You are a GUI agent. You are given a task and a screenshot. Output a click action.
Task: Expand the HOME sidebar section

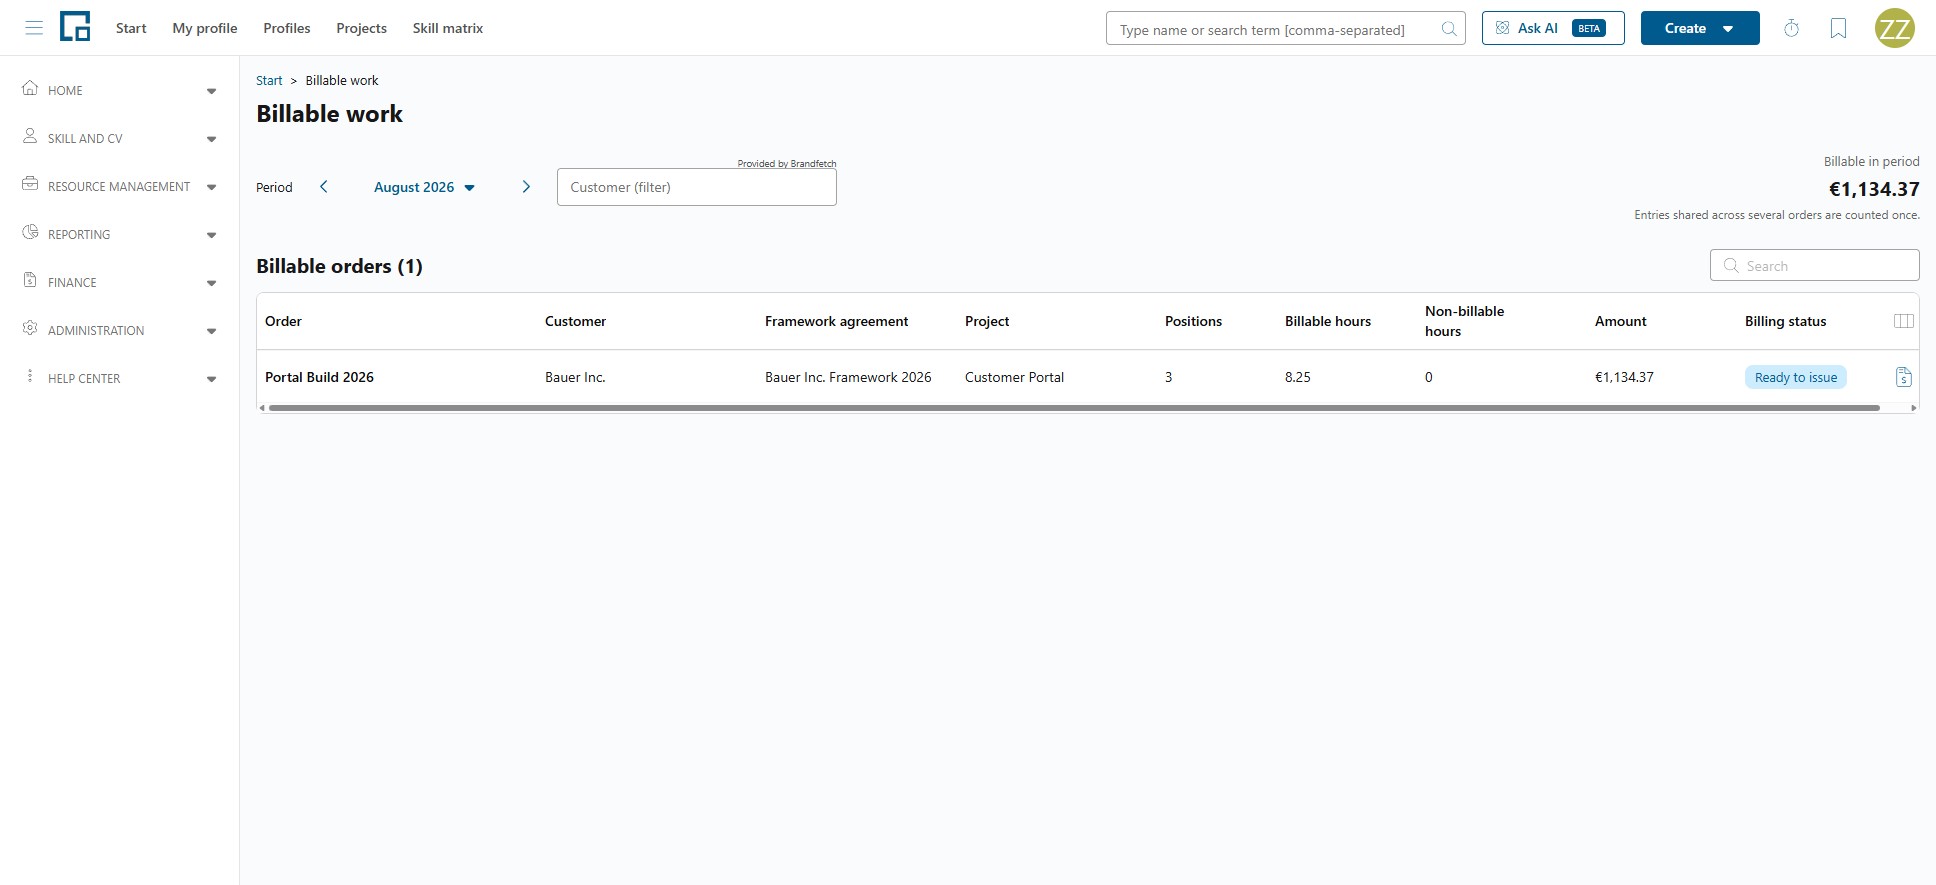click(x=211, y=91)
